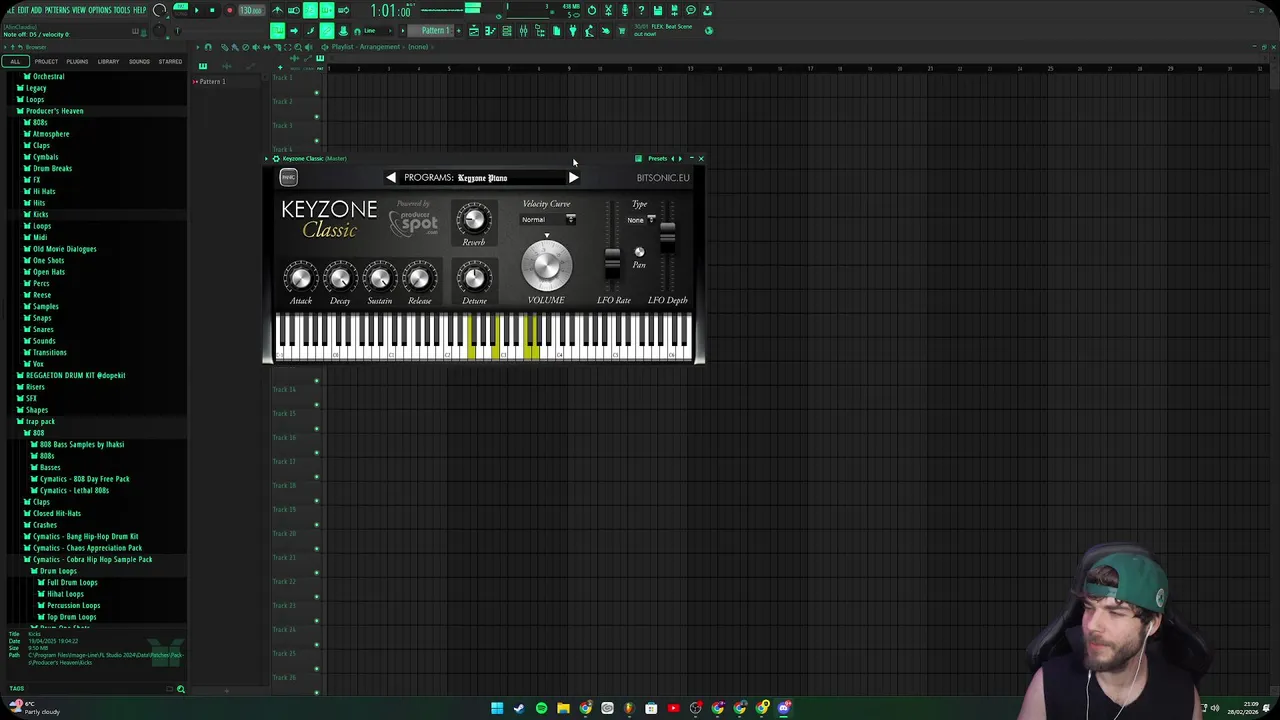The height and width of the screenshot is (720, 1280).
Task: Click the transport Stop button
Action: (212, 10)
